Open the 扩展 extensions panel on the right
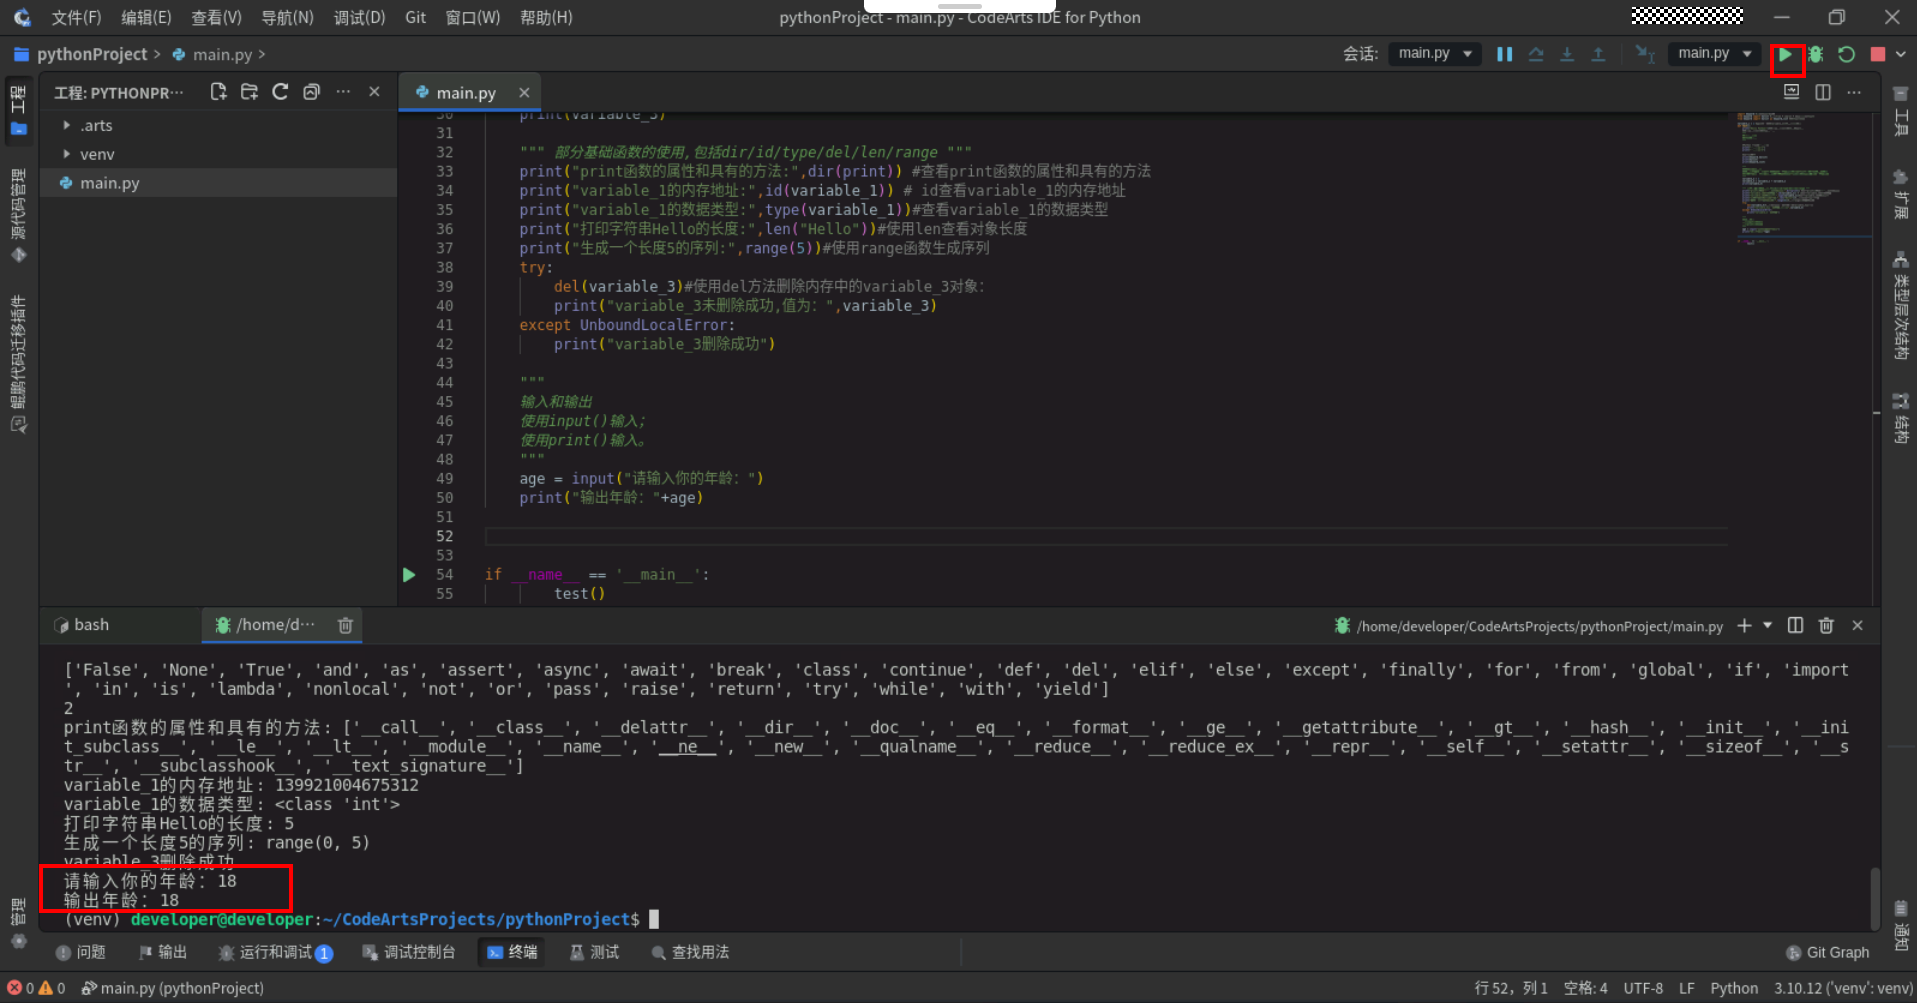The height and width of the screenshot is (1003, 1917). coord(1900,195)
